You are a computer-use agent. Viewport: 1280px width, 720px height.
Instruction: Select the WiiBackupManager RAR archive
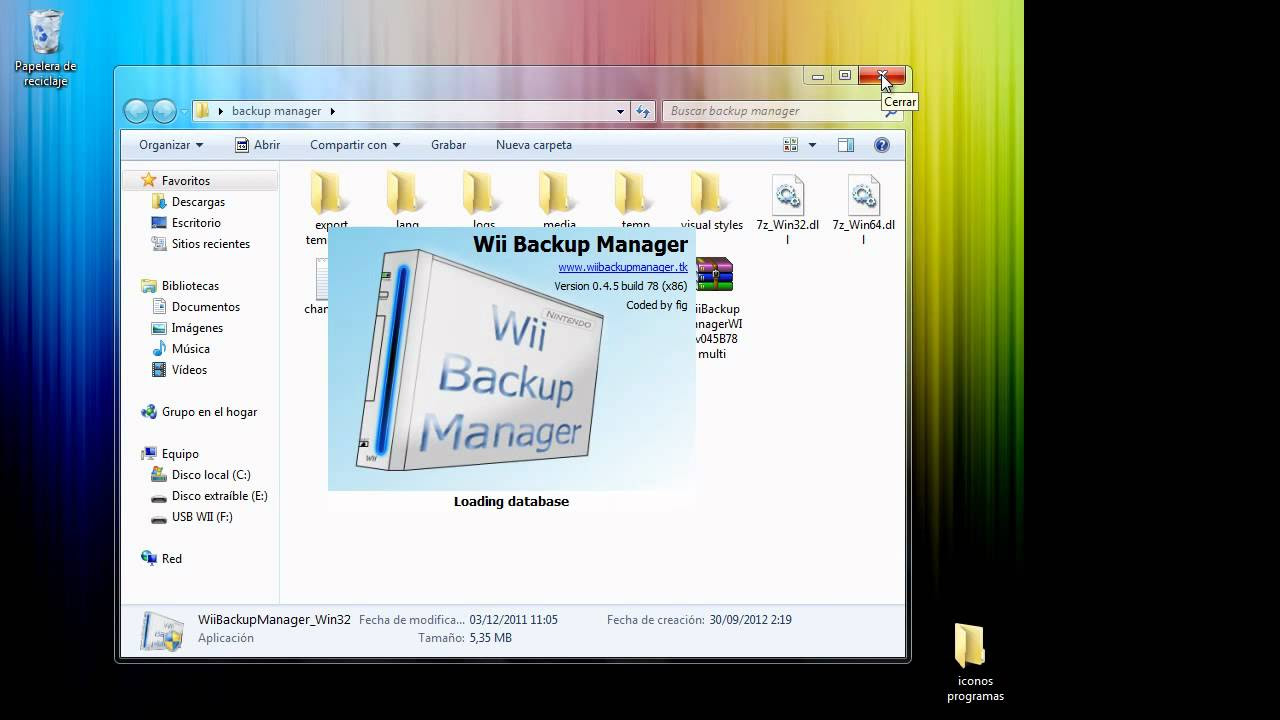[716, 308]
